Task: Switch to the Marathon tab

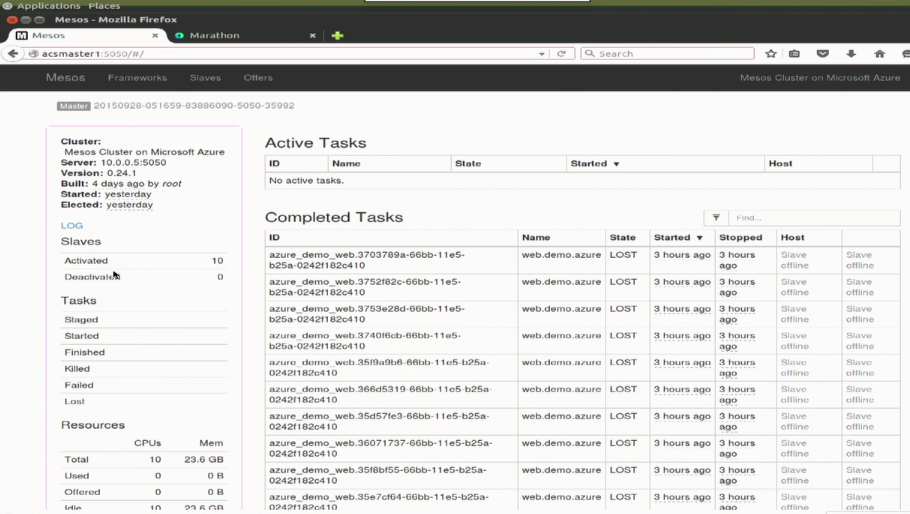Action: [214, 35]
